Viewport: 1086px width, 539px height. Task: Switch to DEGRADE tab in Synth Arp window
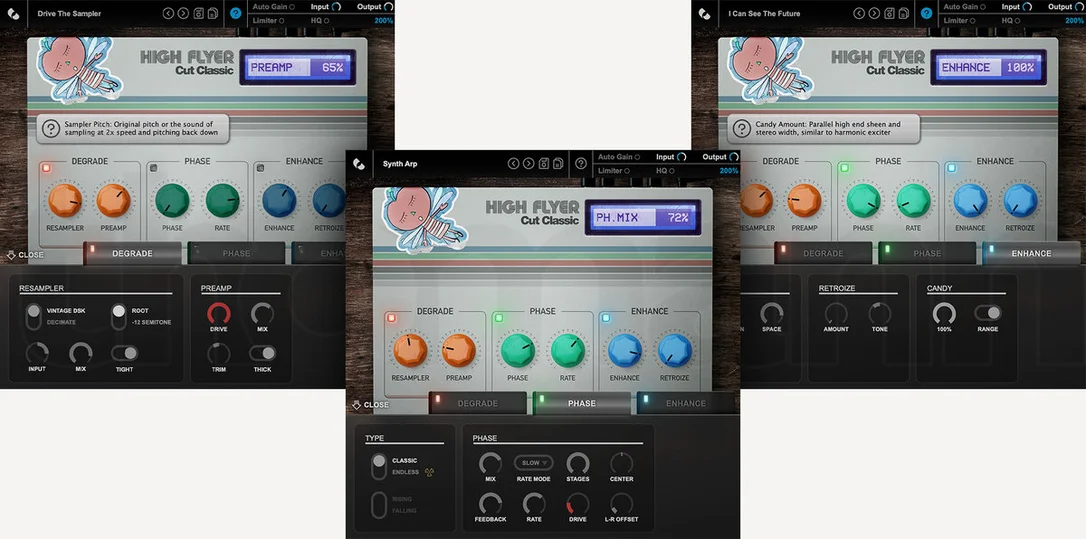[x=478, y=403]
